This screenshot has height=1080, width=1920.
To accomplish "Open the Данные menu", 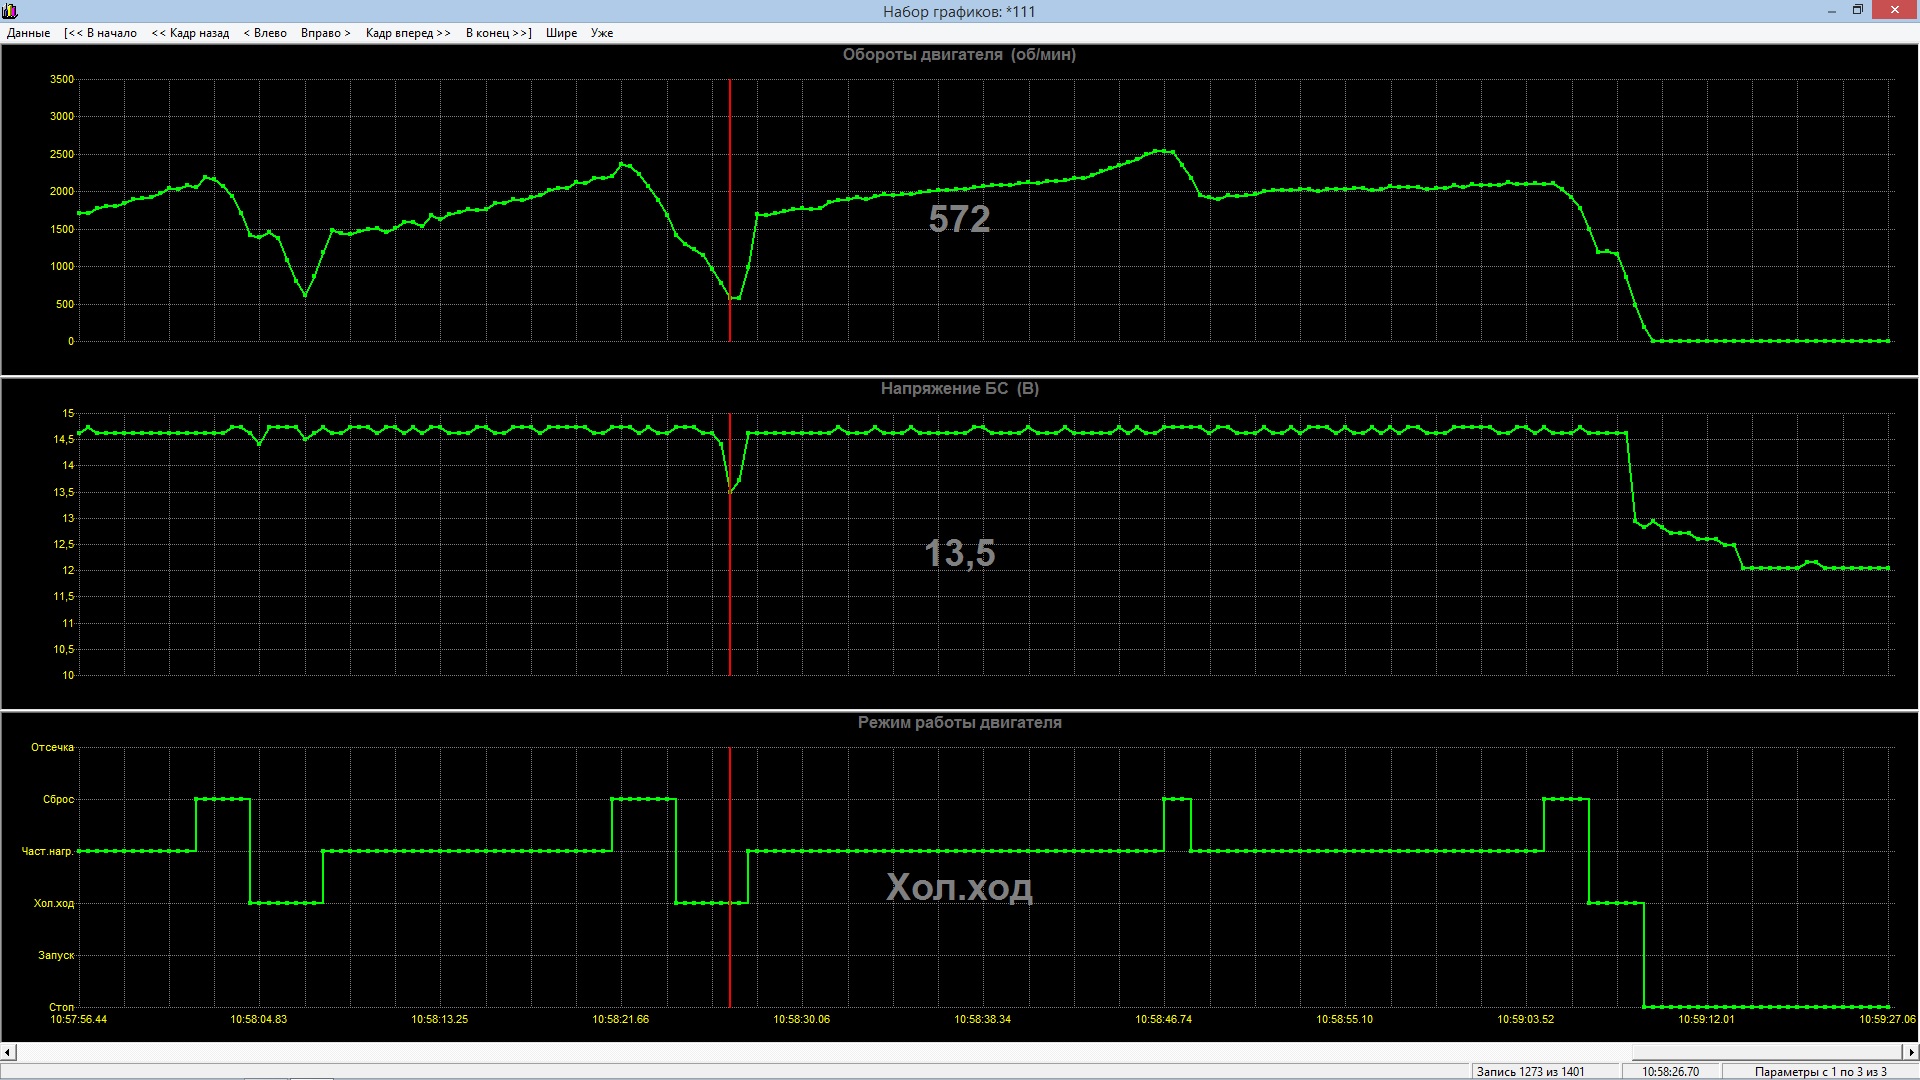I will [28, 33].
